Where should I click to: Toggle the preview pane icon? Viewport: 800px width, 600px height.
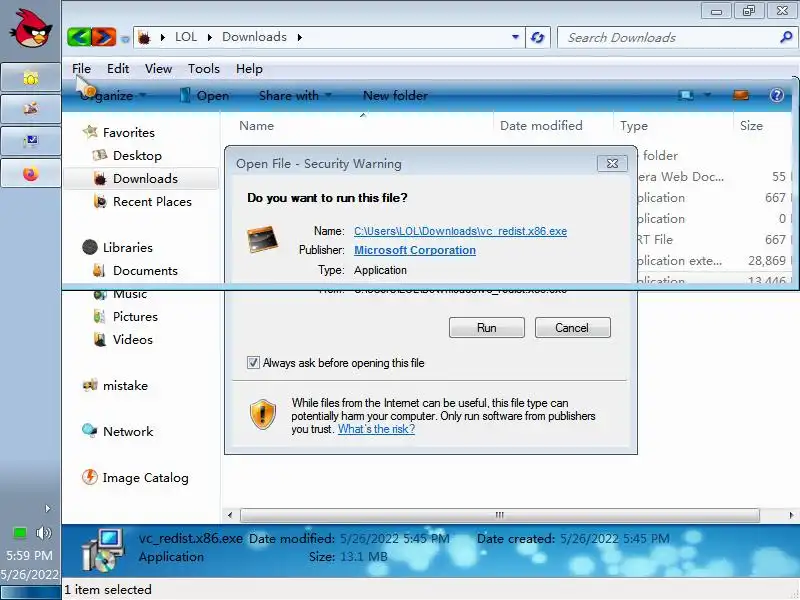(x=740, y=95)
